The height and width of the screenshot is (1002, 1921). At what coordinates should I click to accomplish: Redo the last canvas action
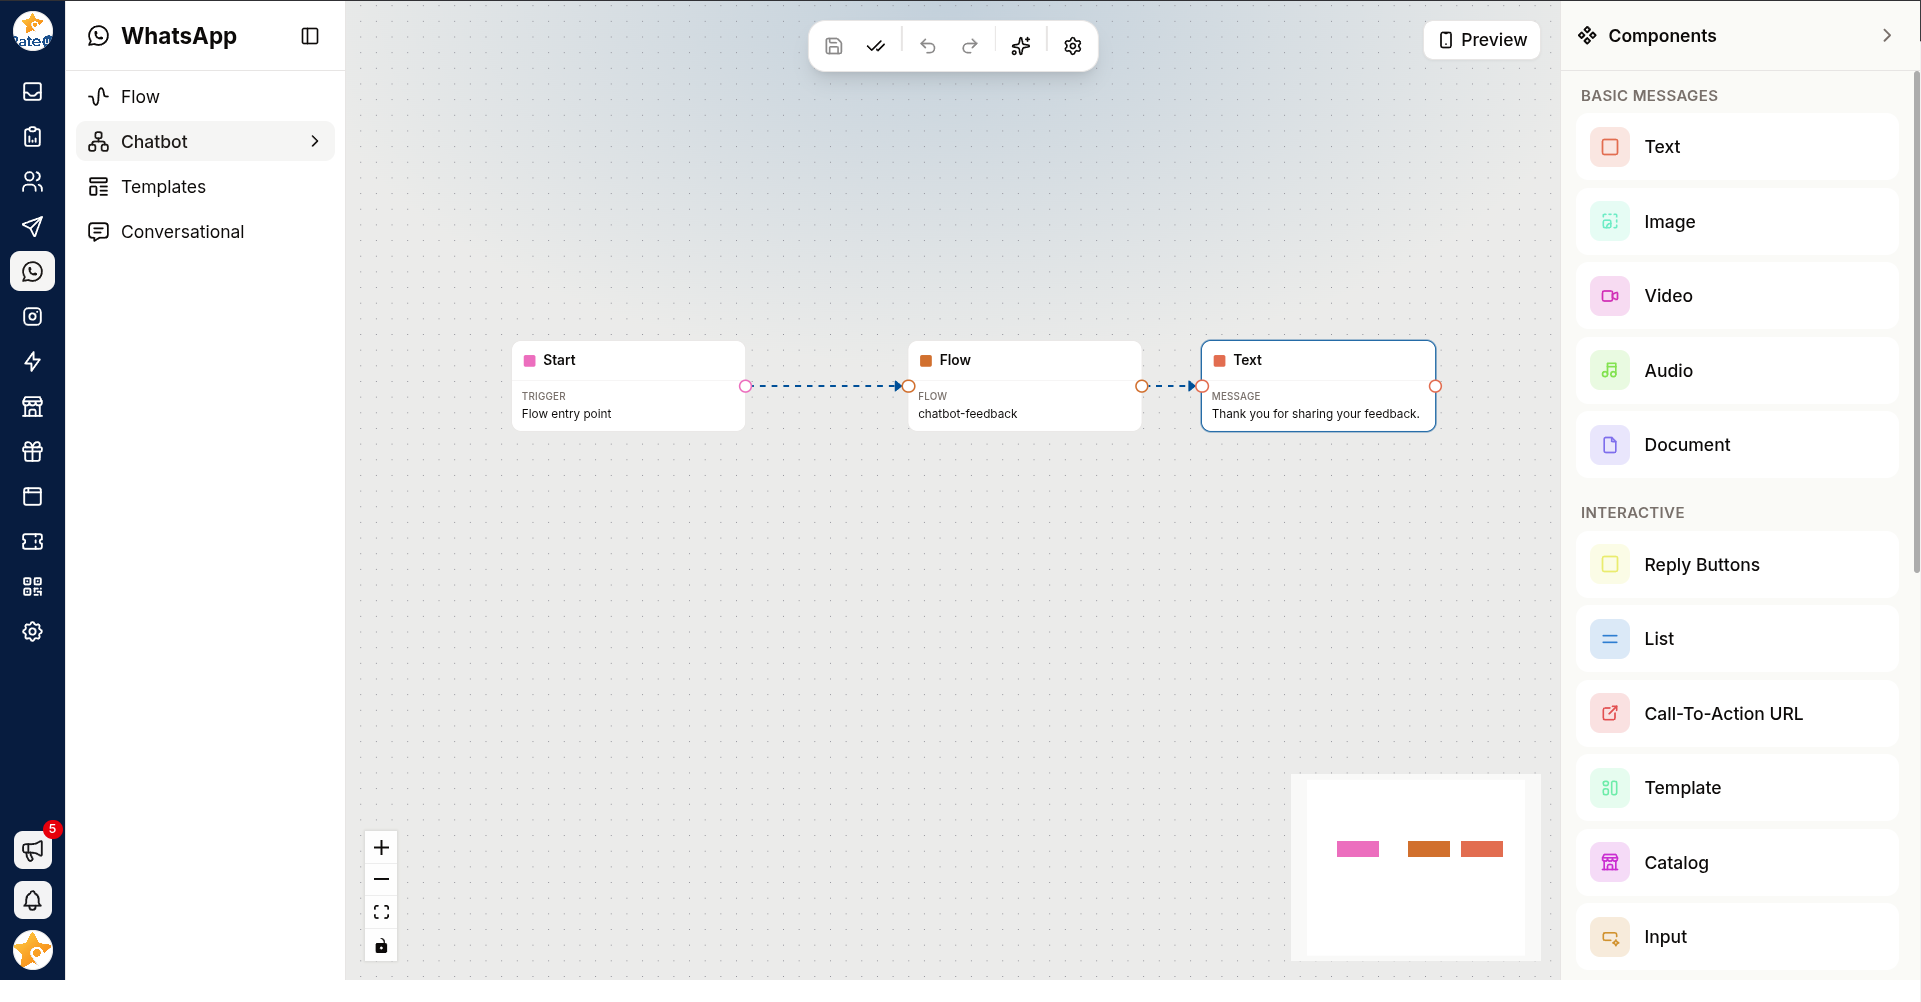point(970,46)
